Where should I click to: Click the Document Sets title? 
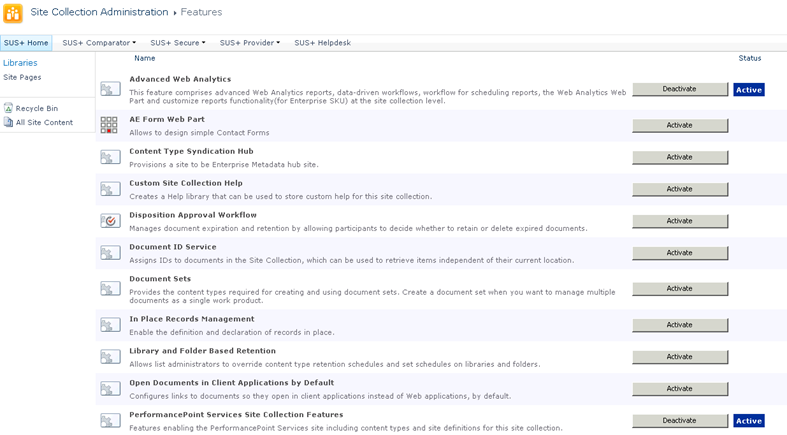point(160,279)
